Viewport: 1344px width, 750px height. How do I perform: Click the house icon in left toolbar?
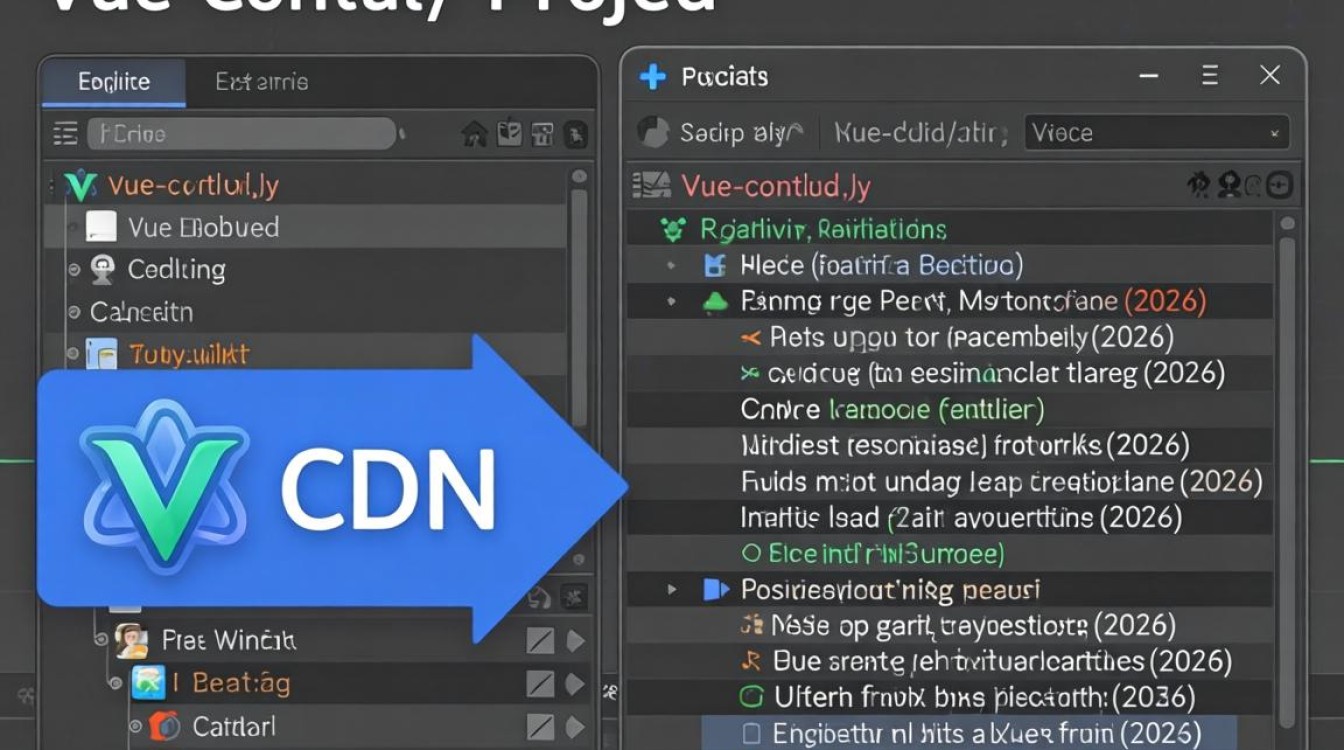[475, 134]
